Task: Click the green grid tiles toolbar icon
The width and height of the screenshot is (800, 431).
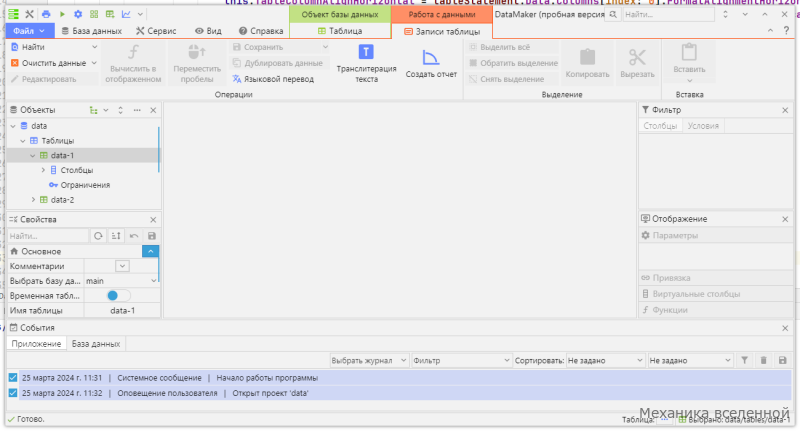Action: [94, 14]
